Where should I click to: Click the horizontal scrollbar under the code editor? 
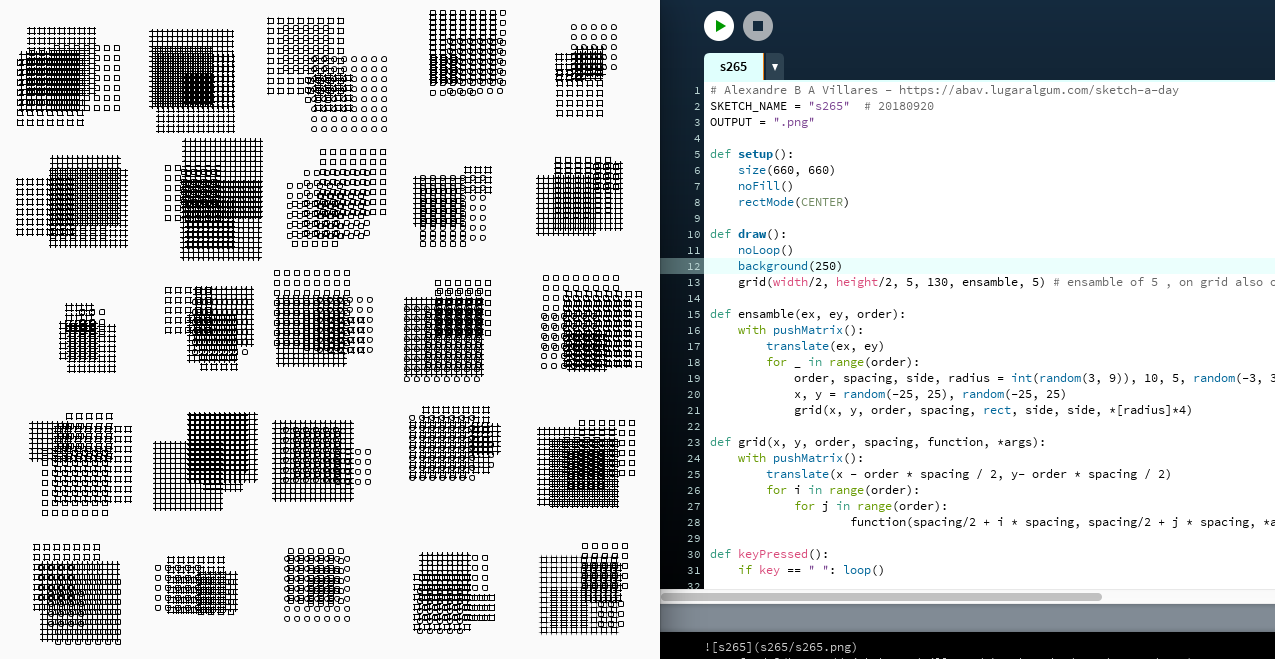880,597
